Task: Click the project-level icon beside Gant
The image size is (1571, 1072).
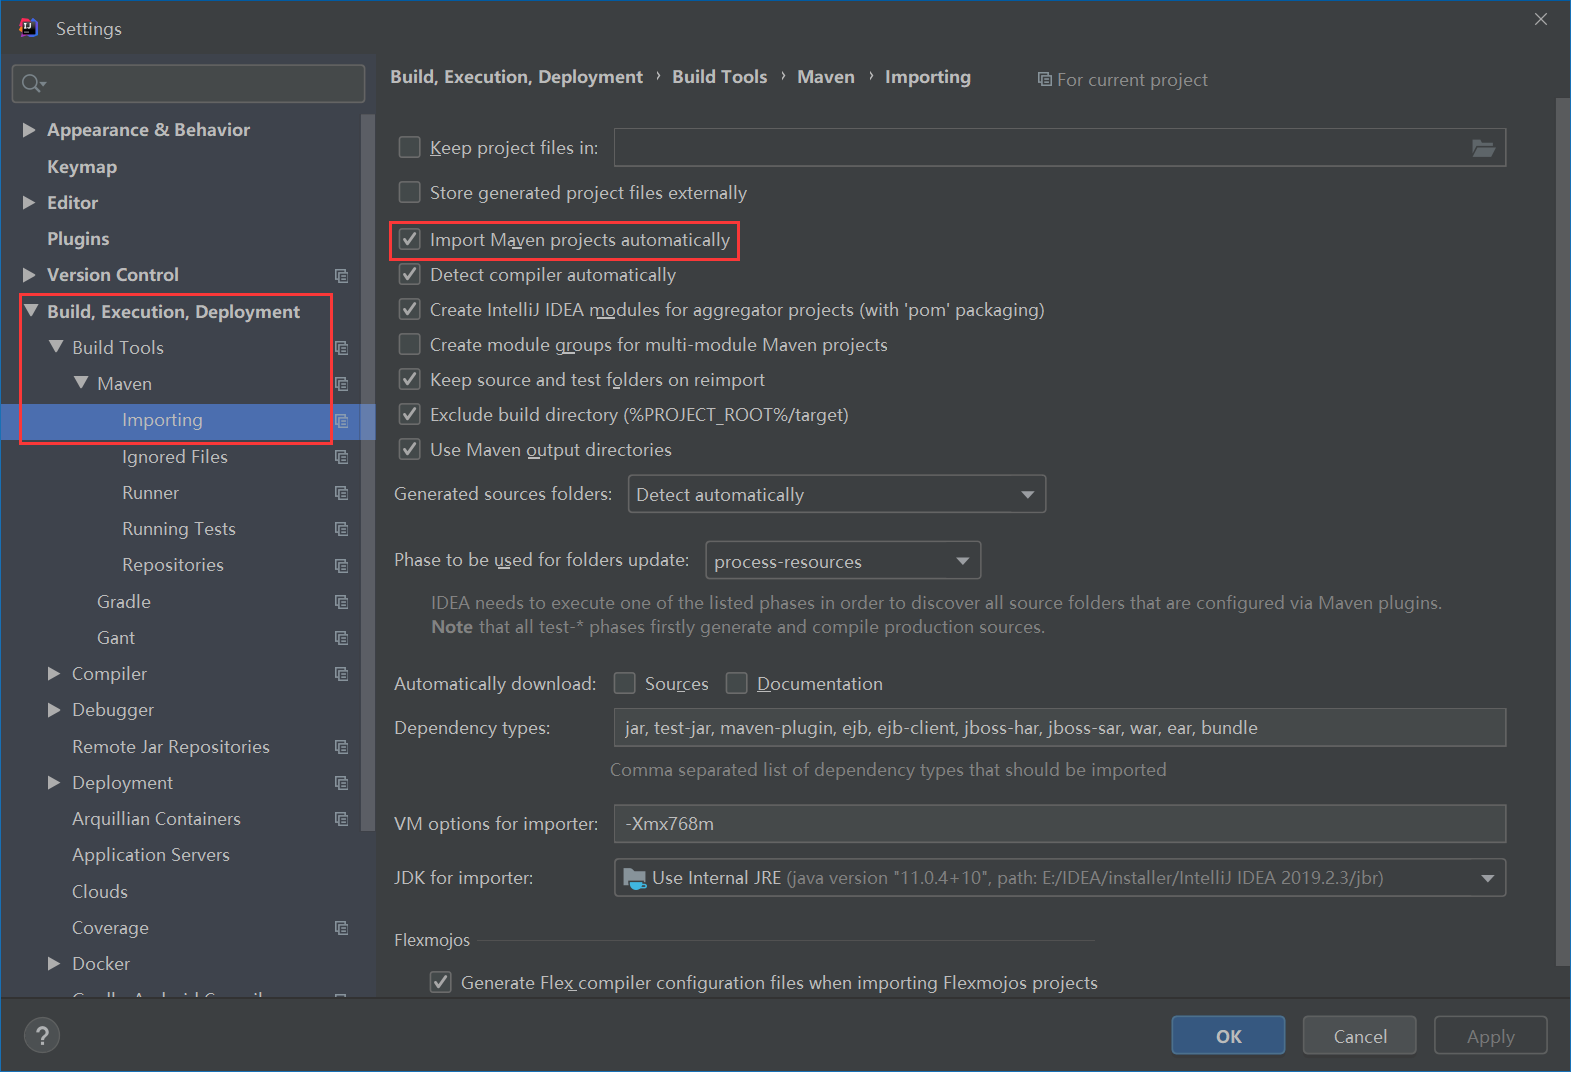Action: click(x=341, y=638)
